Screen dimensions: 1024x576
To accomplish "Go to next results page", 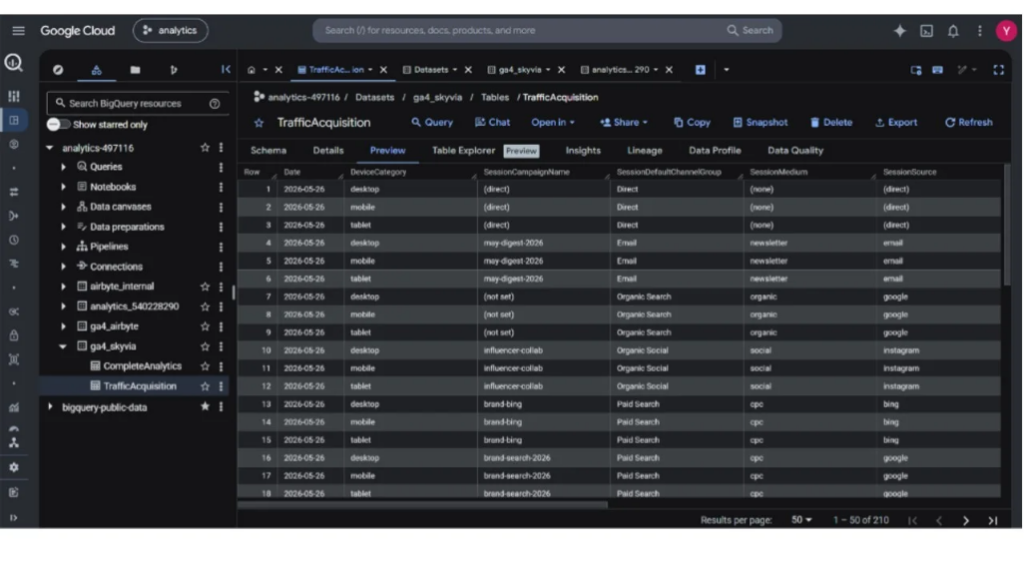I will click(x=965, y=520).
